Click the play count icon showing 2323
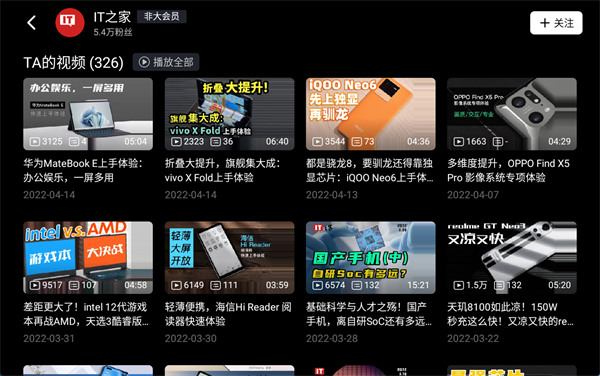600x376 pixels. pyautogui.click(x=176, y=142)
